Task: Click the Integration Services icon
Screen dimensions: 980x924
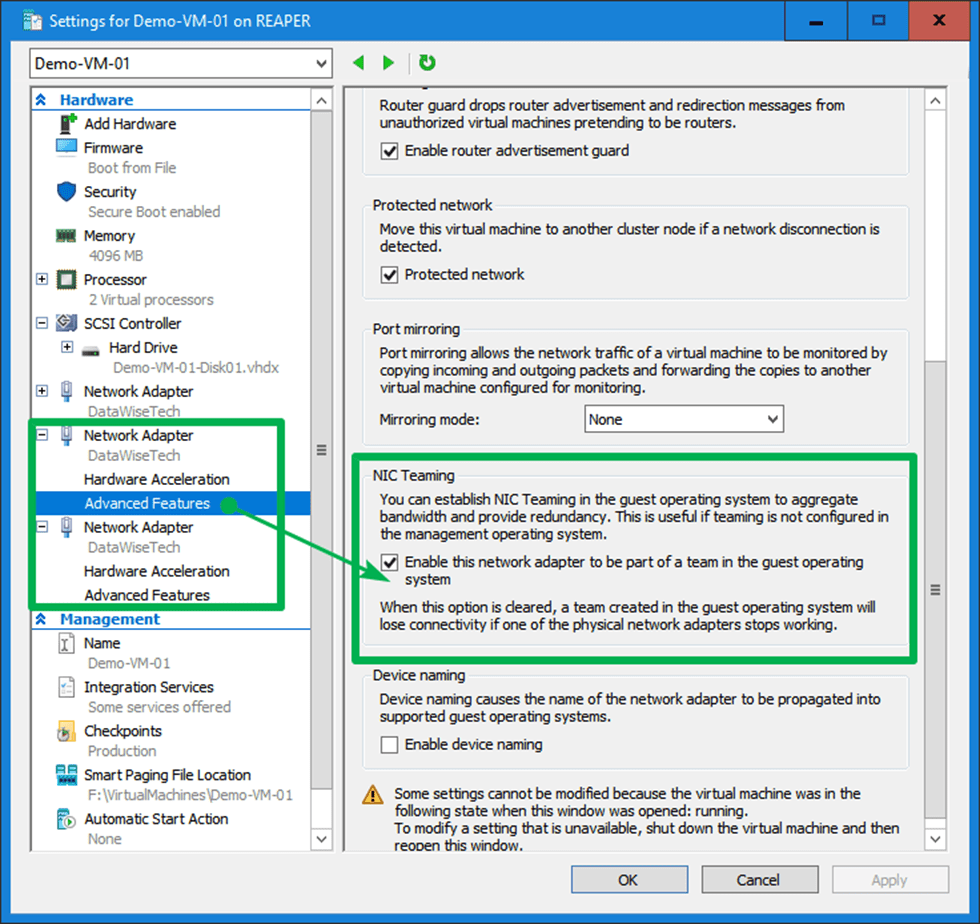Action: click(x=66, y=686)
